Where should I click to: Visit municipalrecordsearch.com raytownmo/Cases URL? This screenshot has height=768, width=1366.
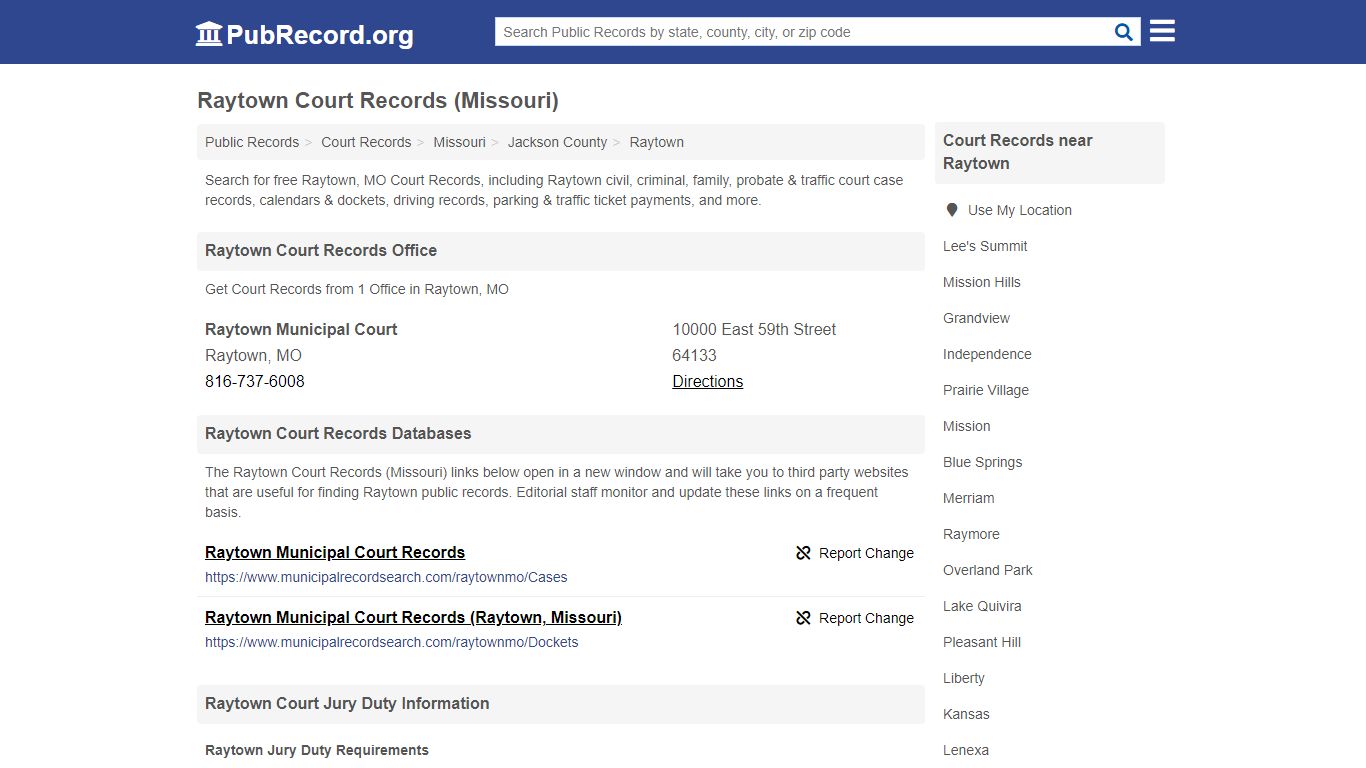coord(386,577)
